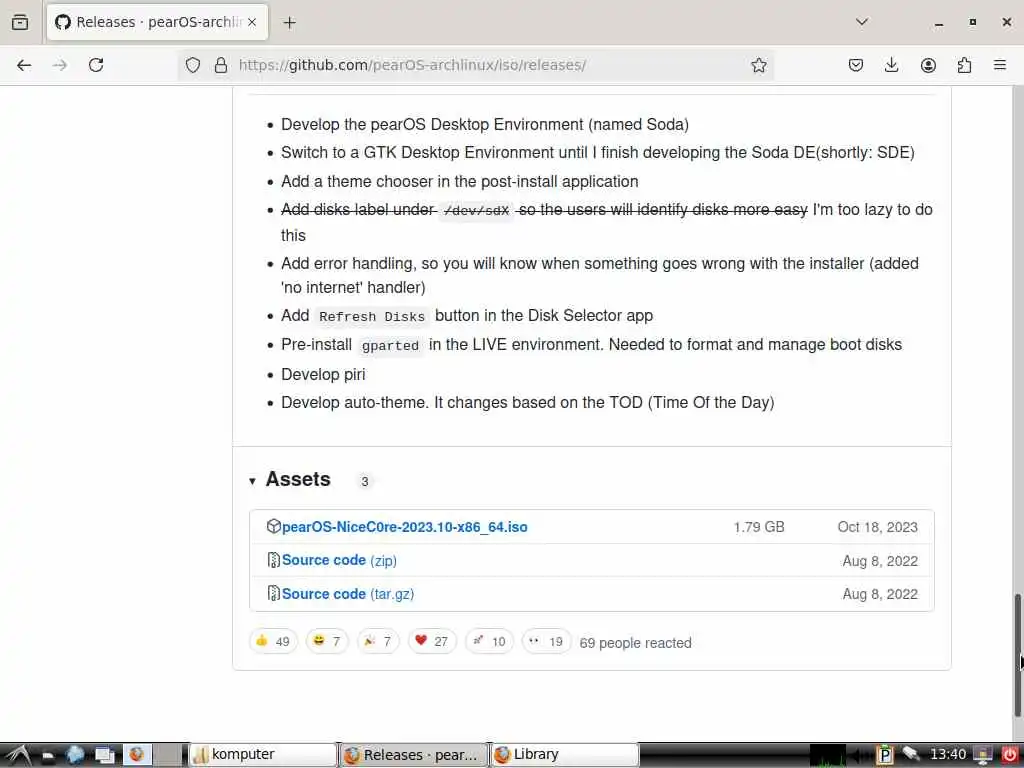This screenshot has height=768, width=1024.
Task: Click the 'Develop piri' list item
Action: 323,374
